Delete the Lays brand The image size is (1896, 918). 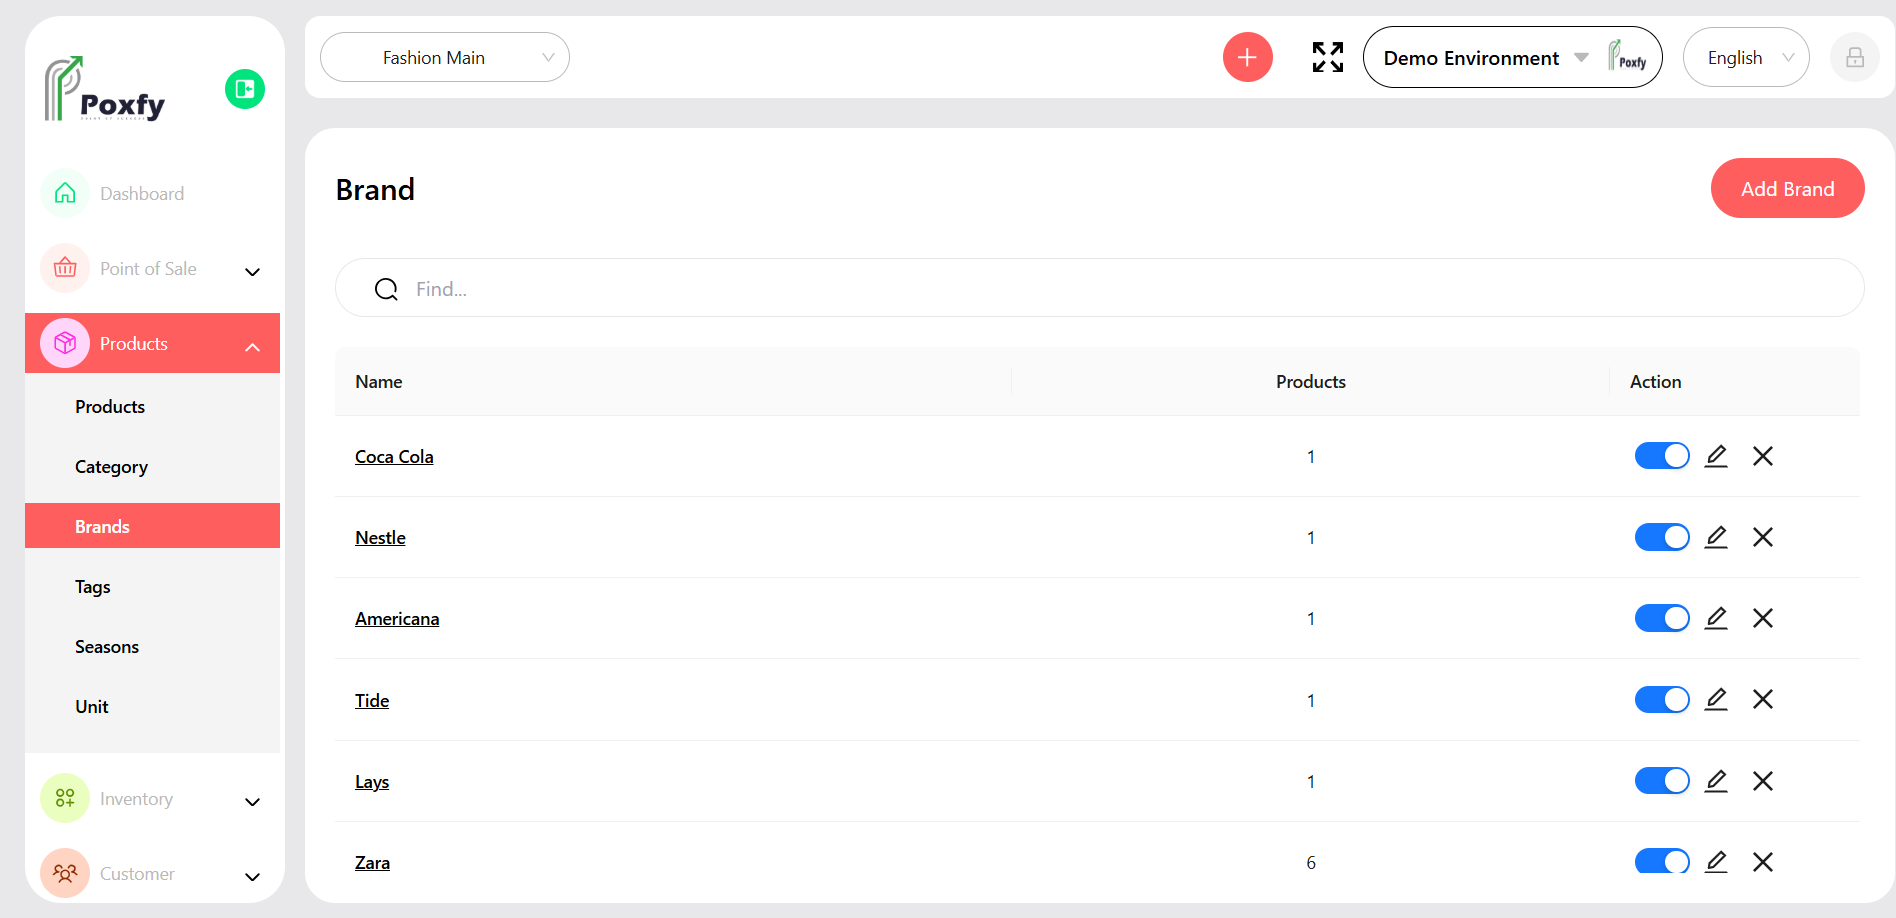pos(1763,781)
